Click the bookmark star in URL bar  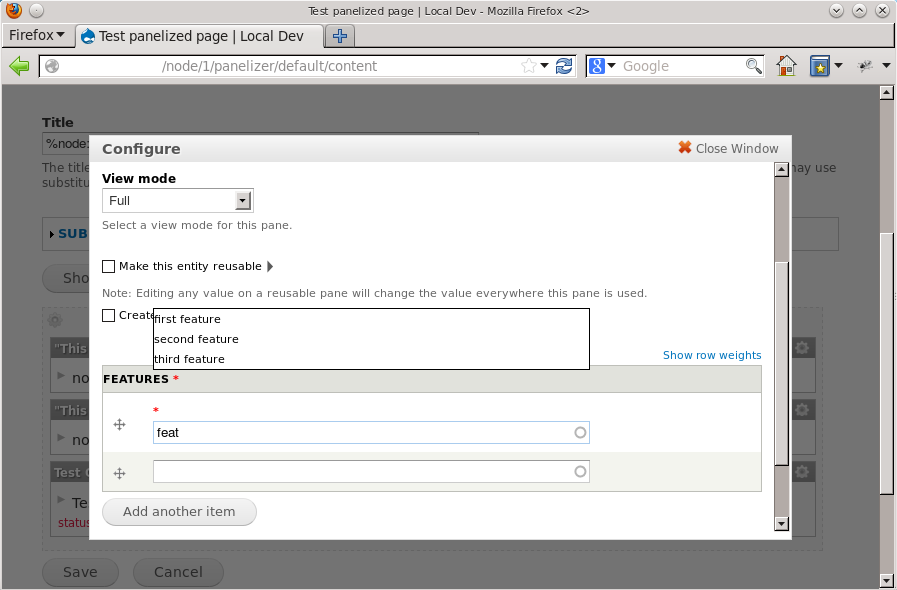[529, 66]
